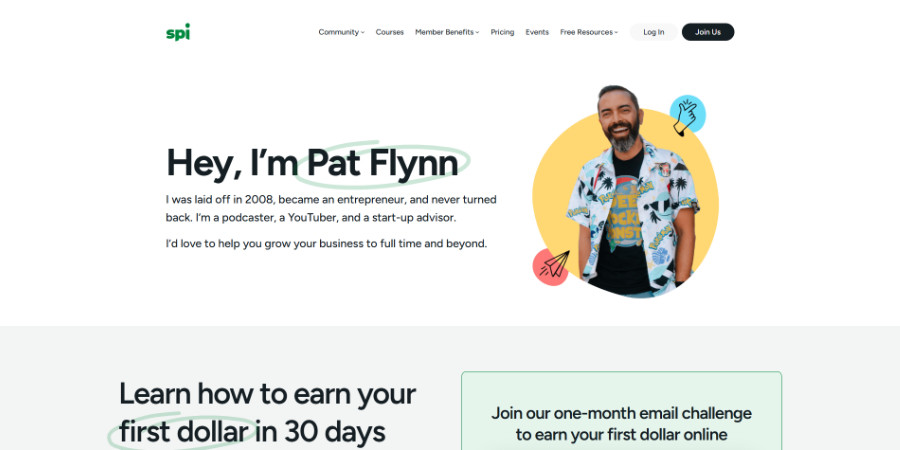Viewport: 900px width, 450px height.
Task: Click the 'Hey, I'm Pat Flynn' heading
Action: point(312,163)
